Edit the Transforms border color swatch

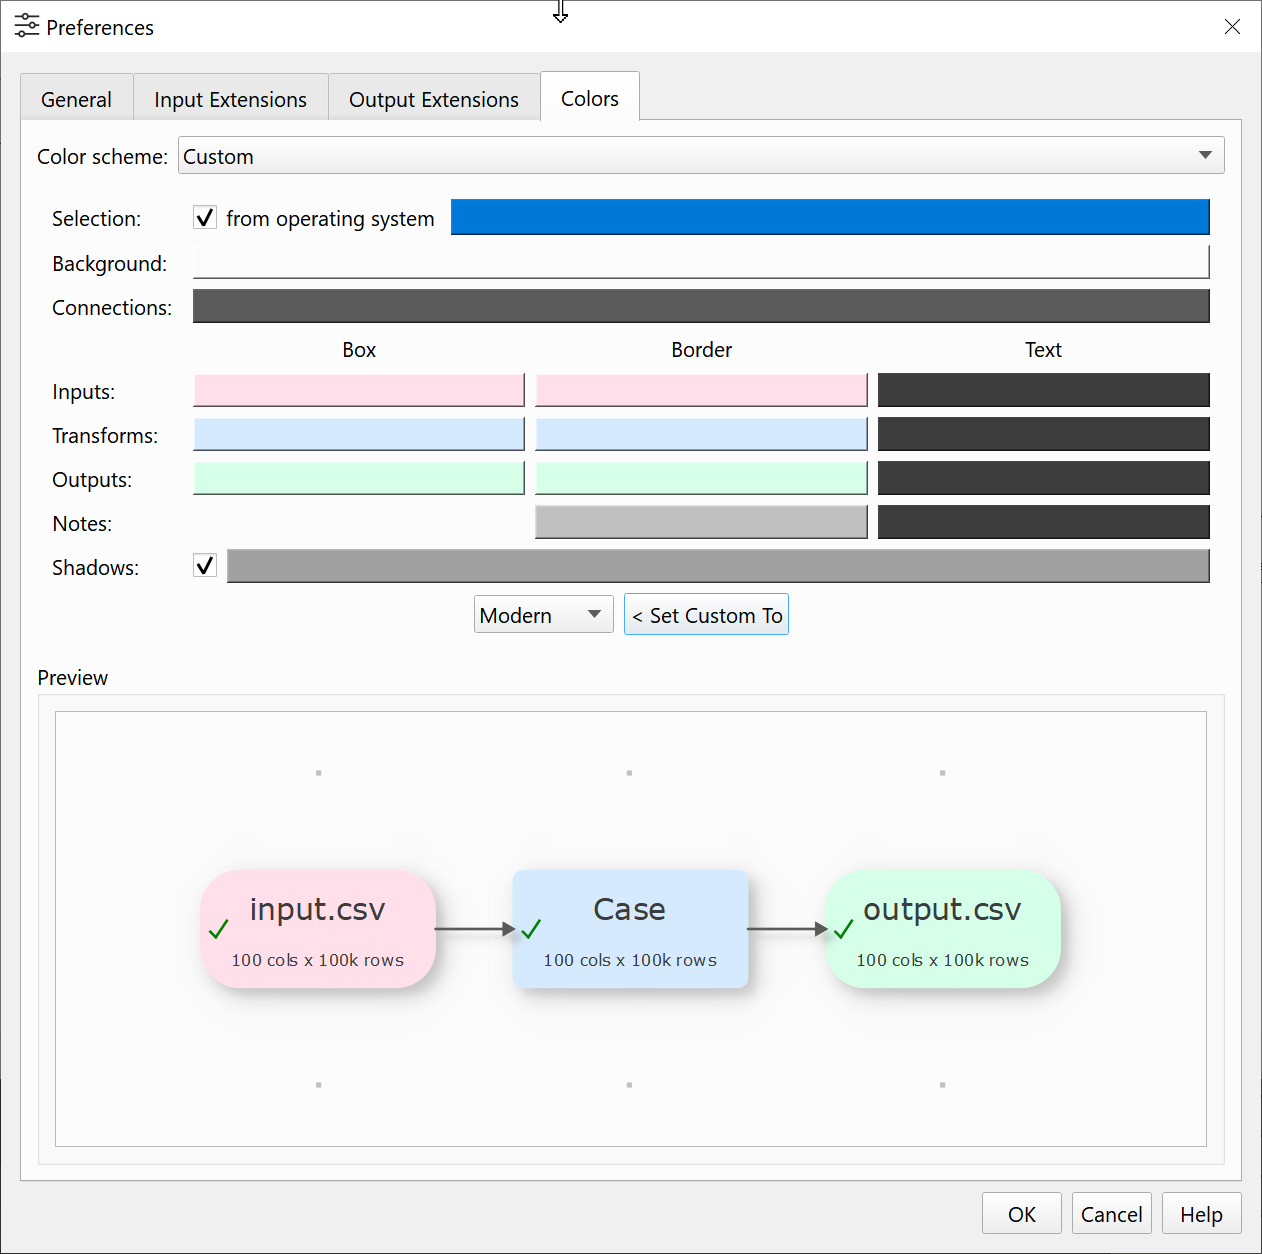[701, 434]
